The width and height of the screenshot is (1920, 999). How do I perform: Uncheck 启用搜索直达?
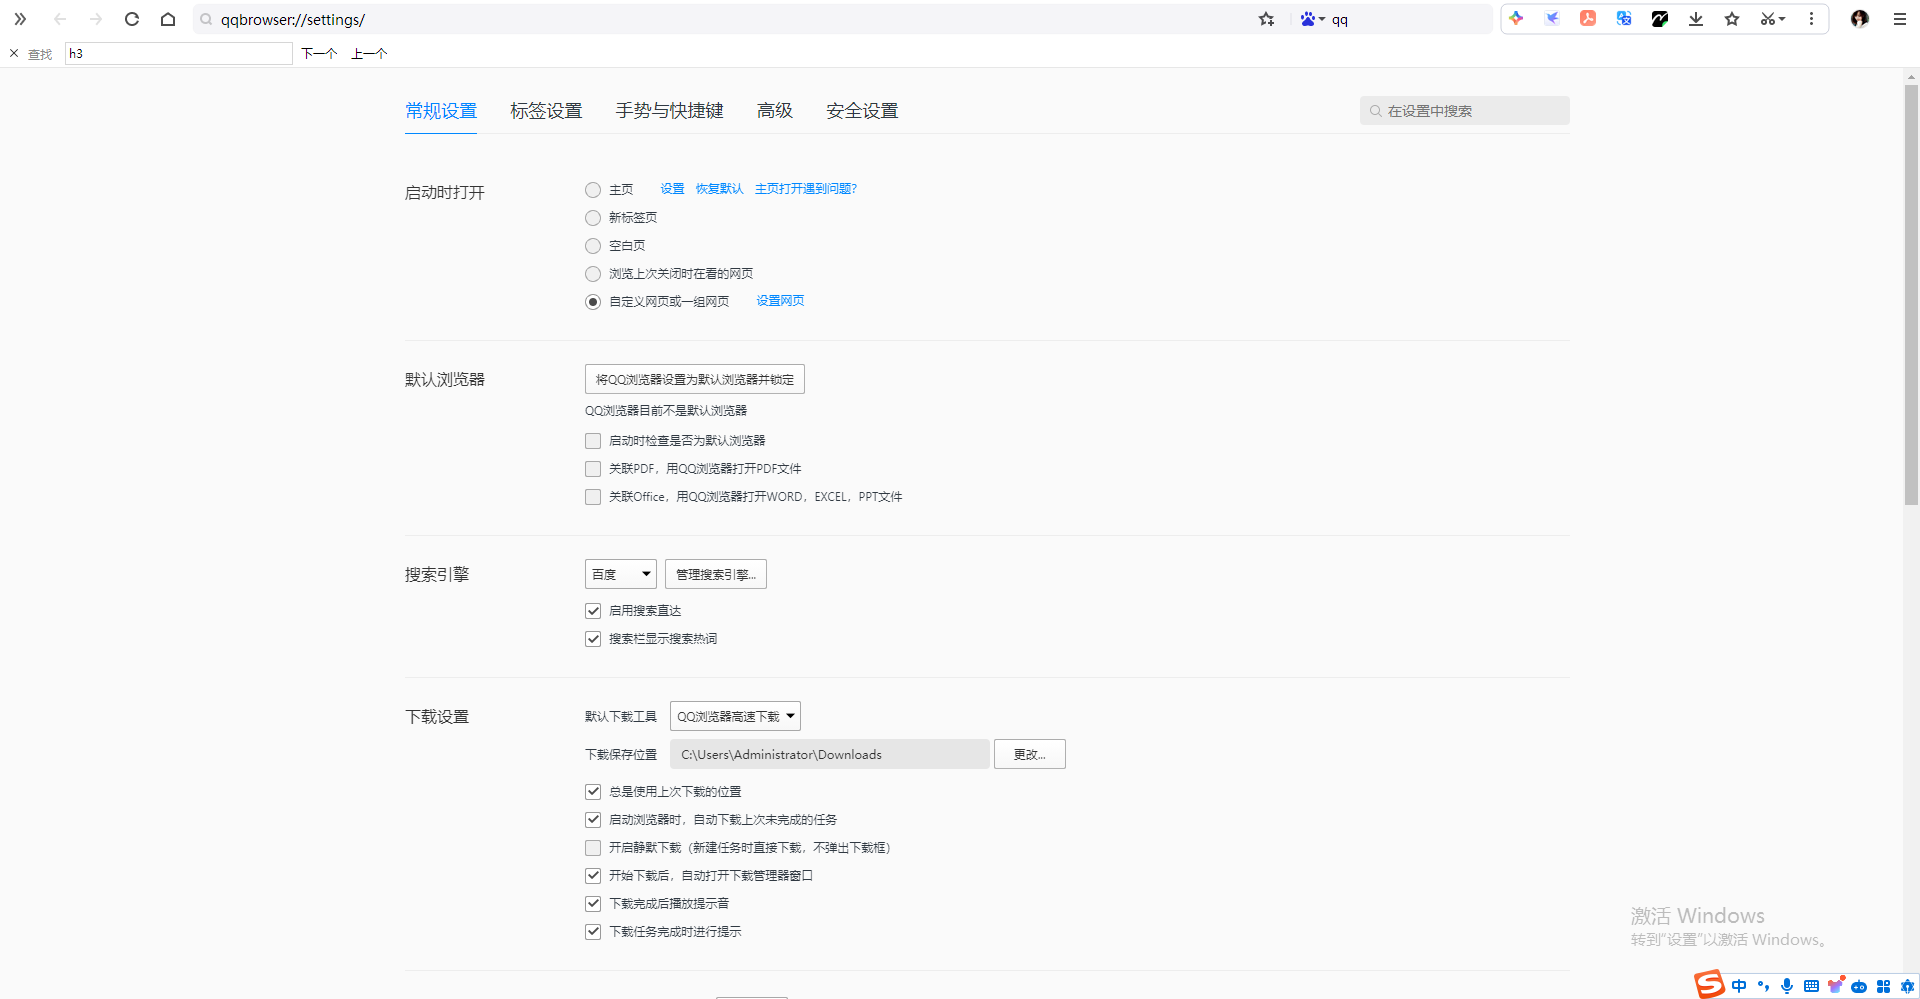click(x=593, y=611)
